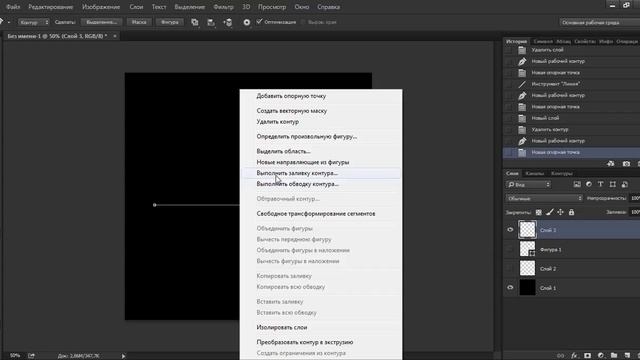
Task: Open the Обычные blend mode dropdown
Action: (544, 198)
